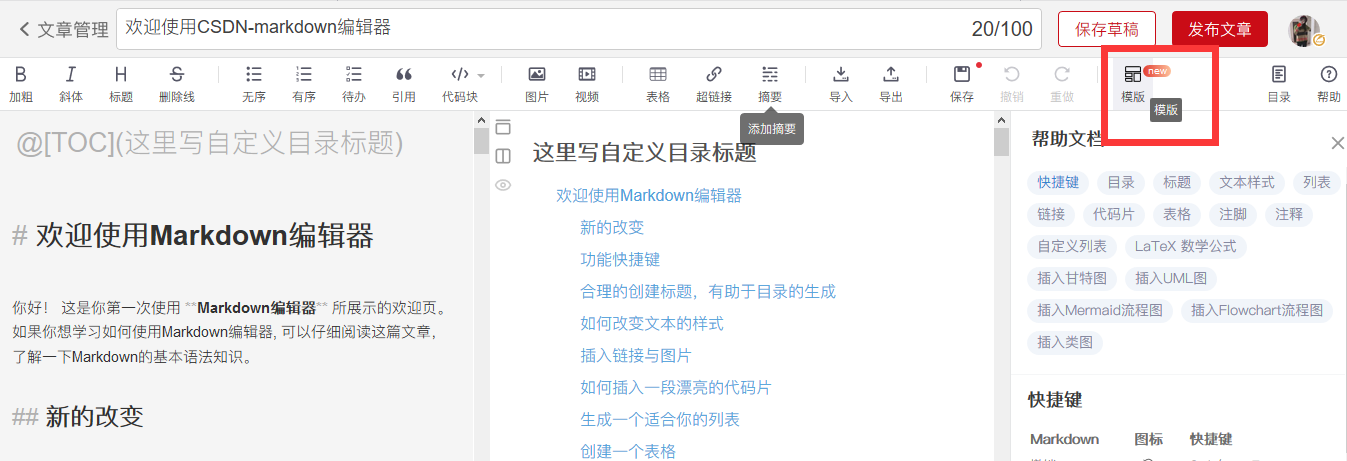
Task: Click 保存草稿 button
Action: tap(1107, 29)
